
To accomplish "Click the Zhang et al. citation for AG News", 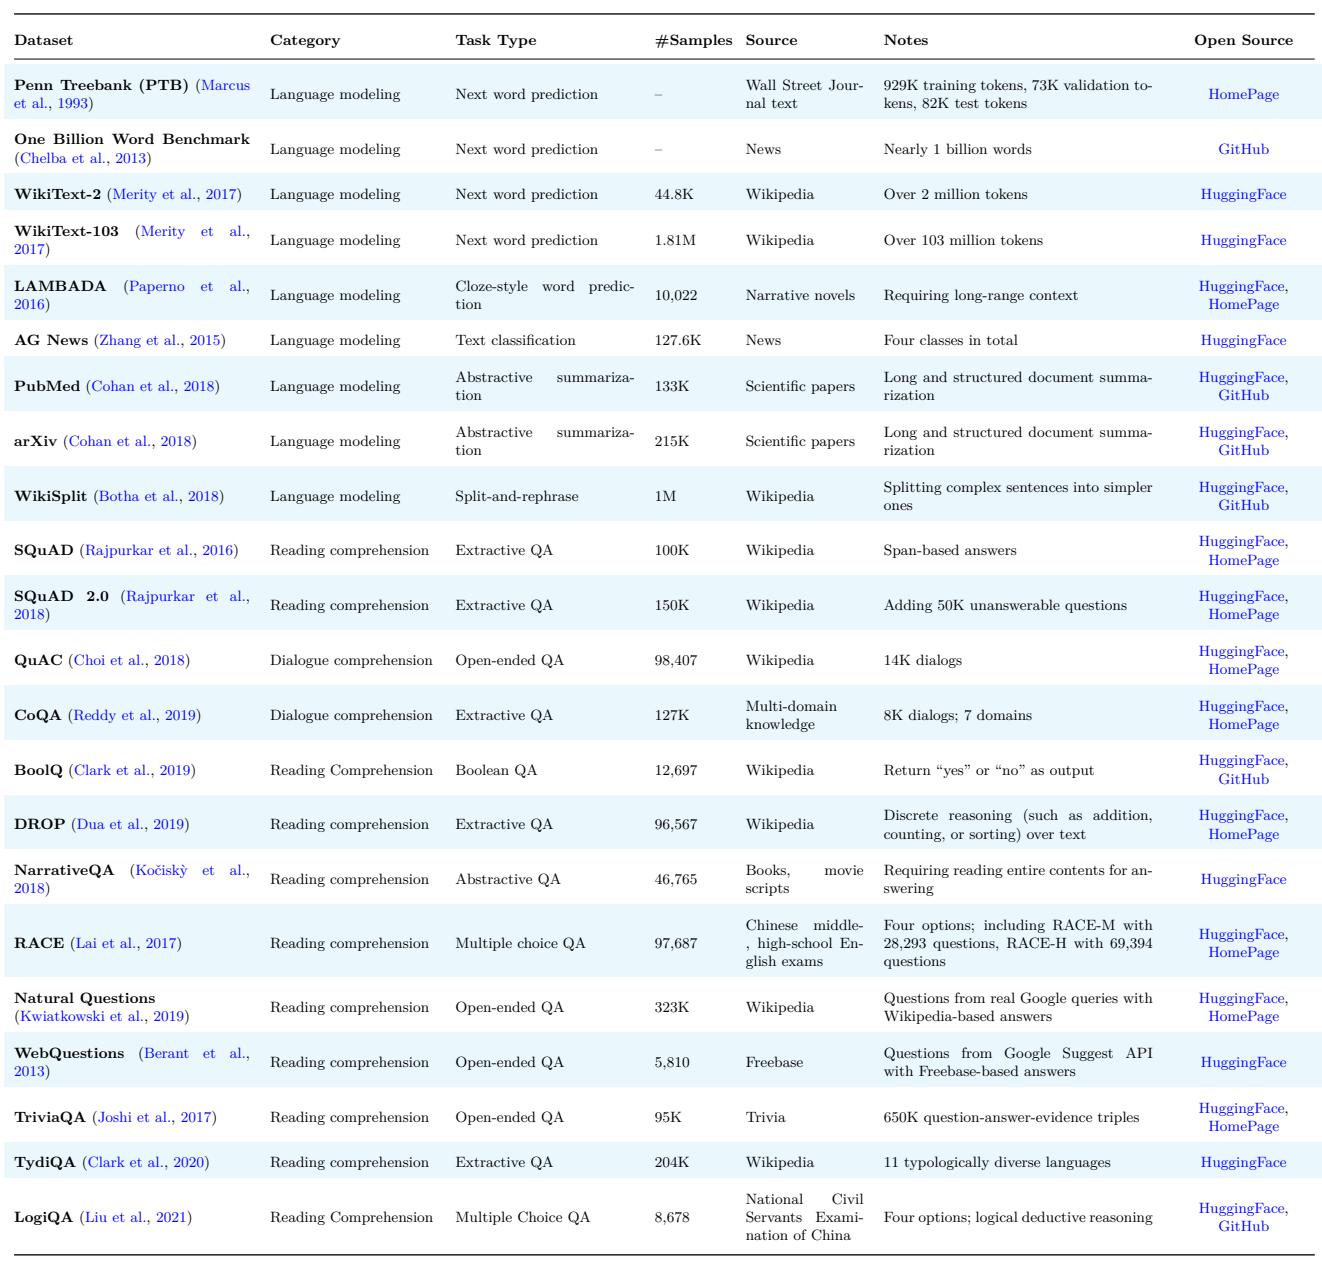I will click(159, 340).
